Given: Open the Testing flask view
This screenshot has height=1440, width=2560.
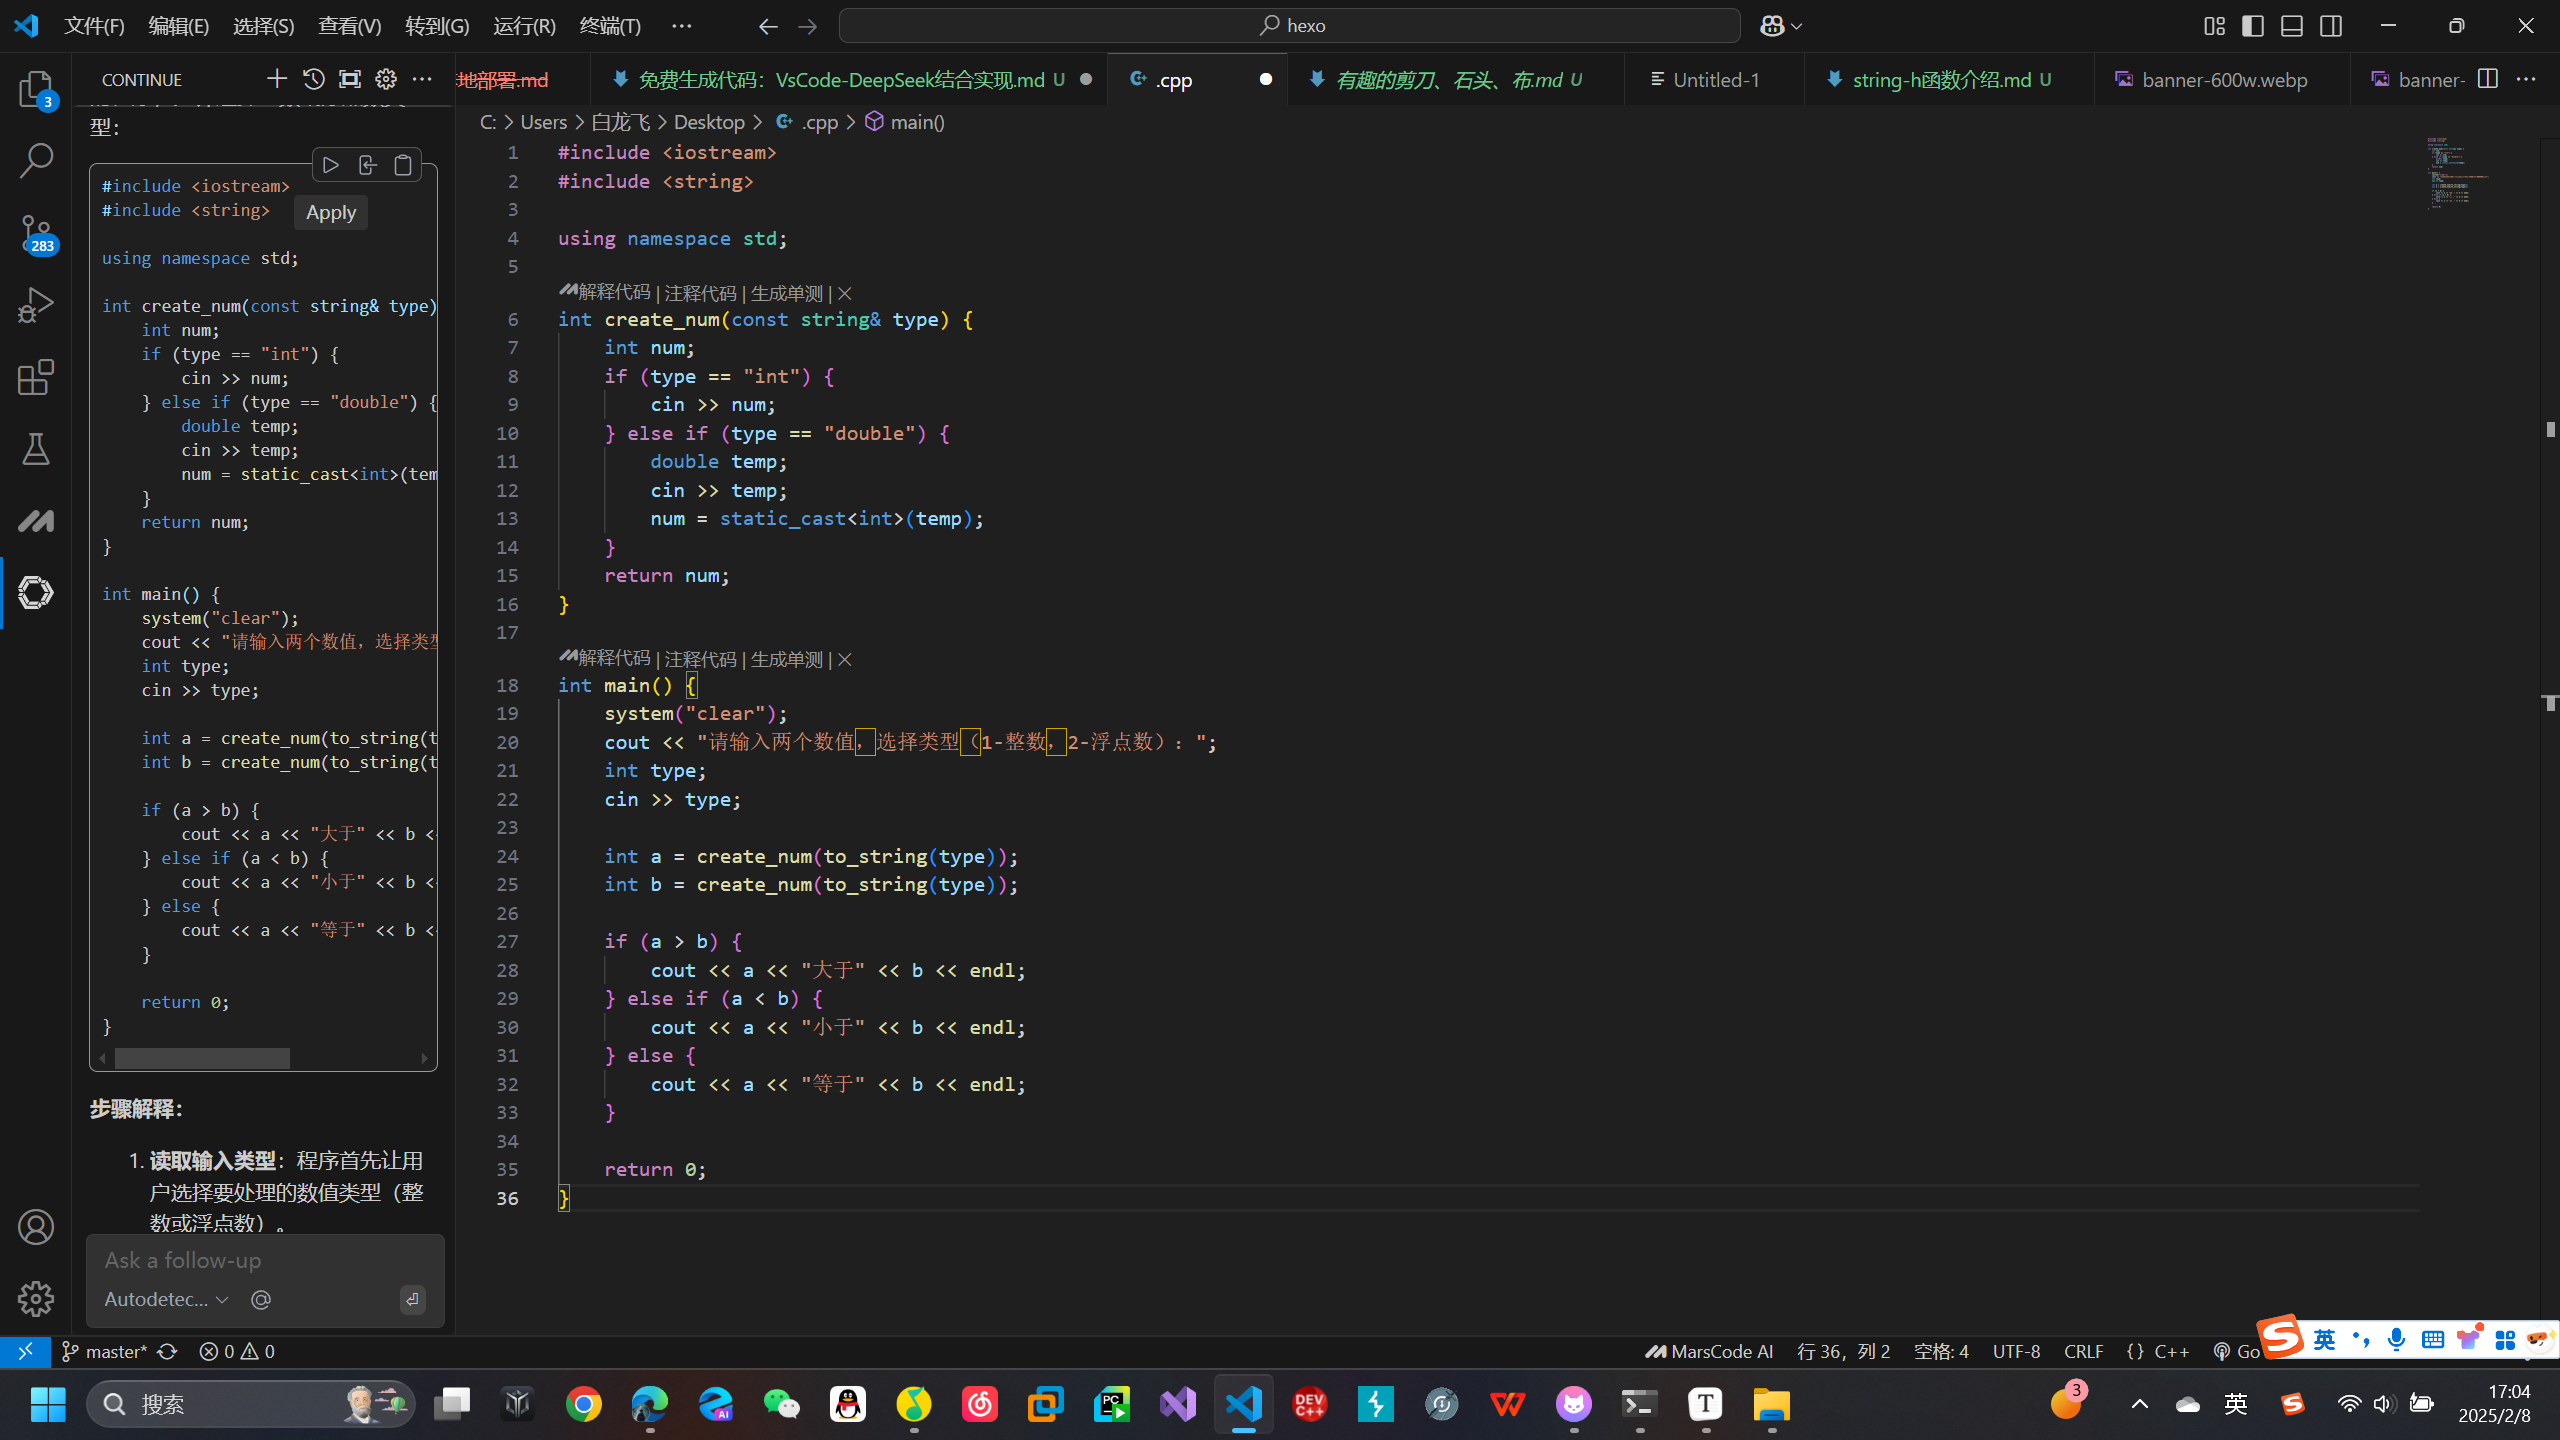Looking at the screenshot, I should (36, 449).
